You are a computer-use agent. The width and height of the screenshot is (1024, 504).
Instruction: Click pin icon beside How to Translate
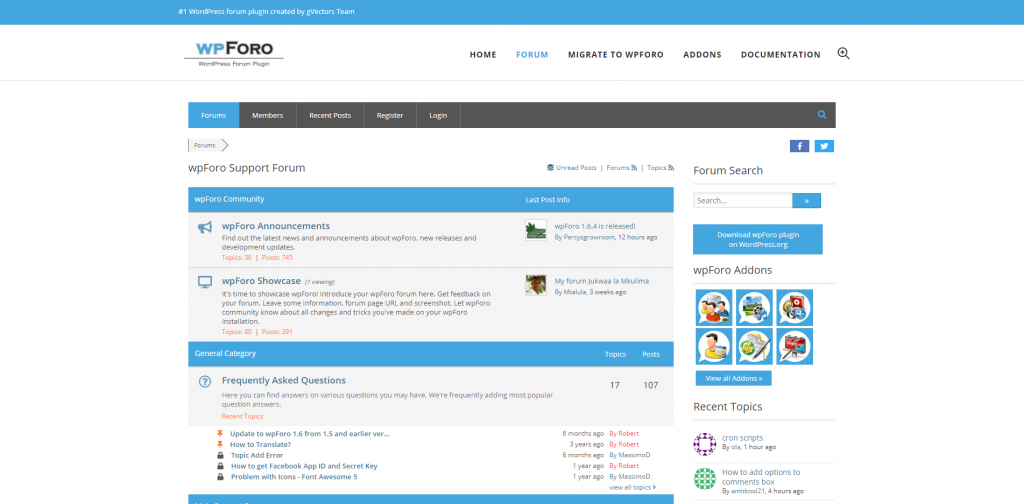click(x=220, y=444)
